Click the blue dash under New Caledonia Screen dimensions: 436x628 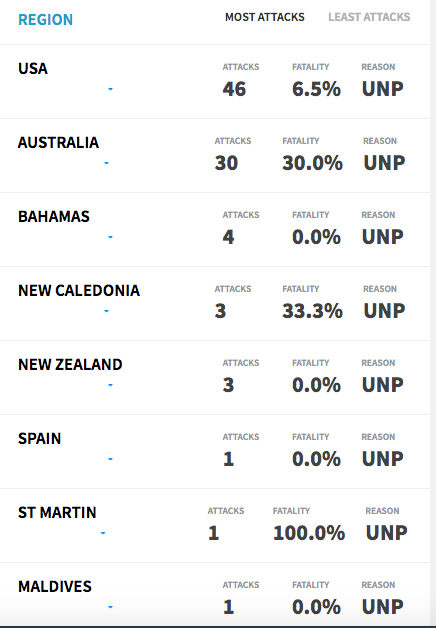[x=106, y=311]
